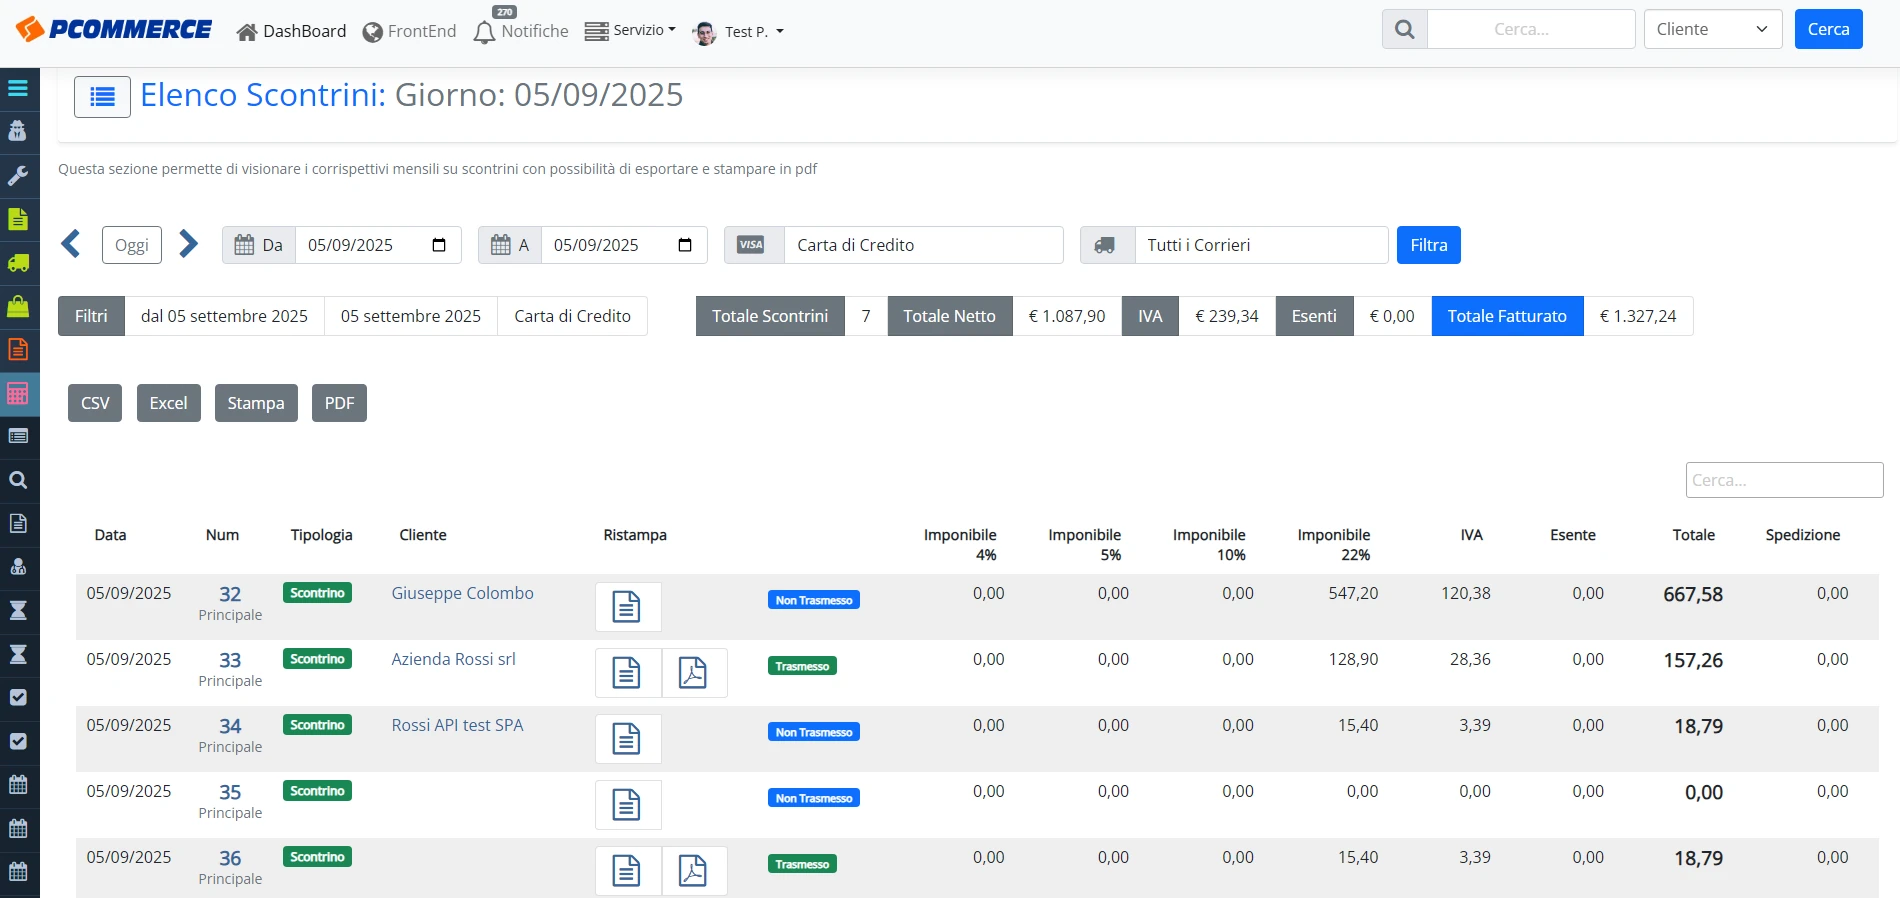Screen dimensions: 1900x898
Task: Open the Giuseppe Colombo customer link
Action: tap(462, 593)
